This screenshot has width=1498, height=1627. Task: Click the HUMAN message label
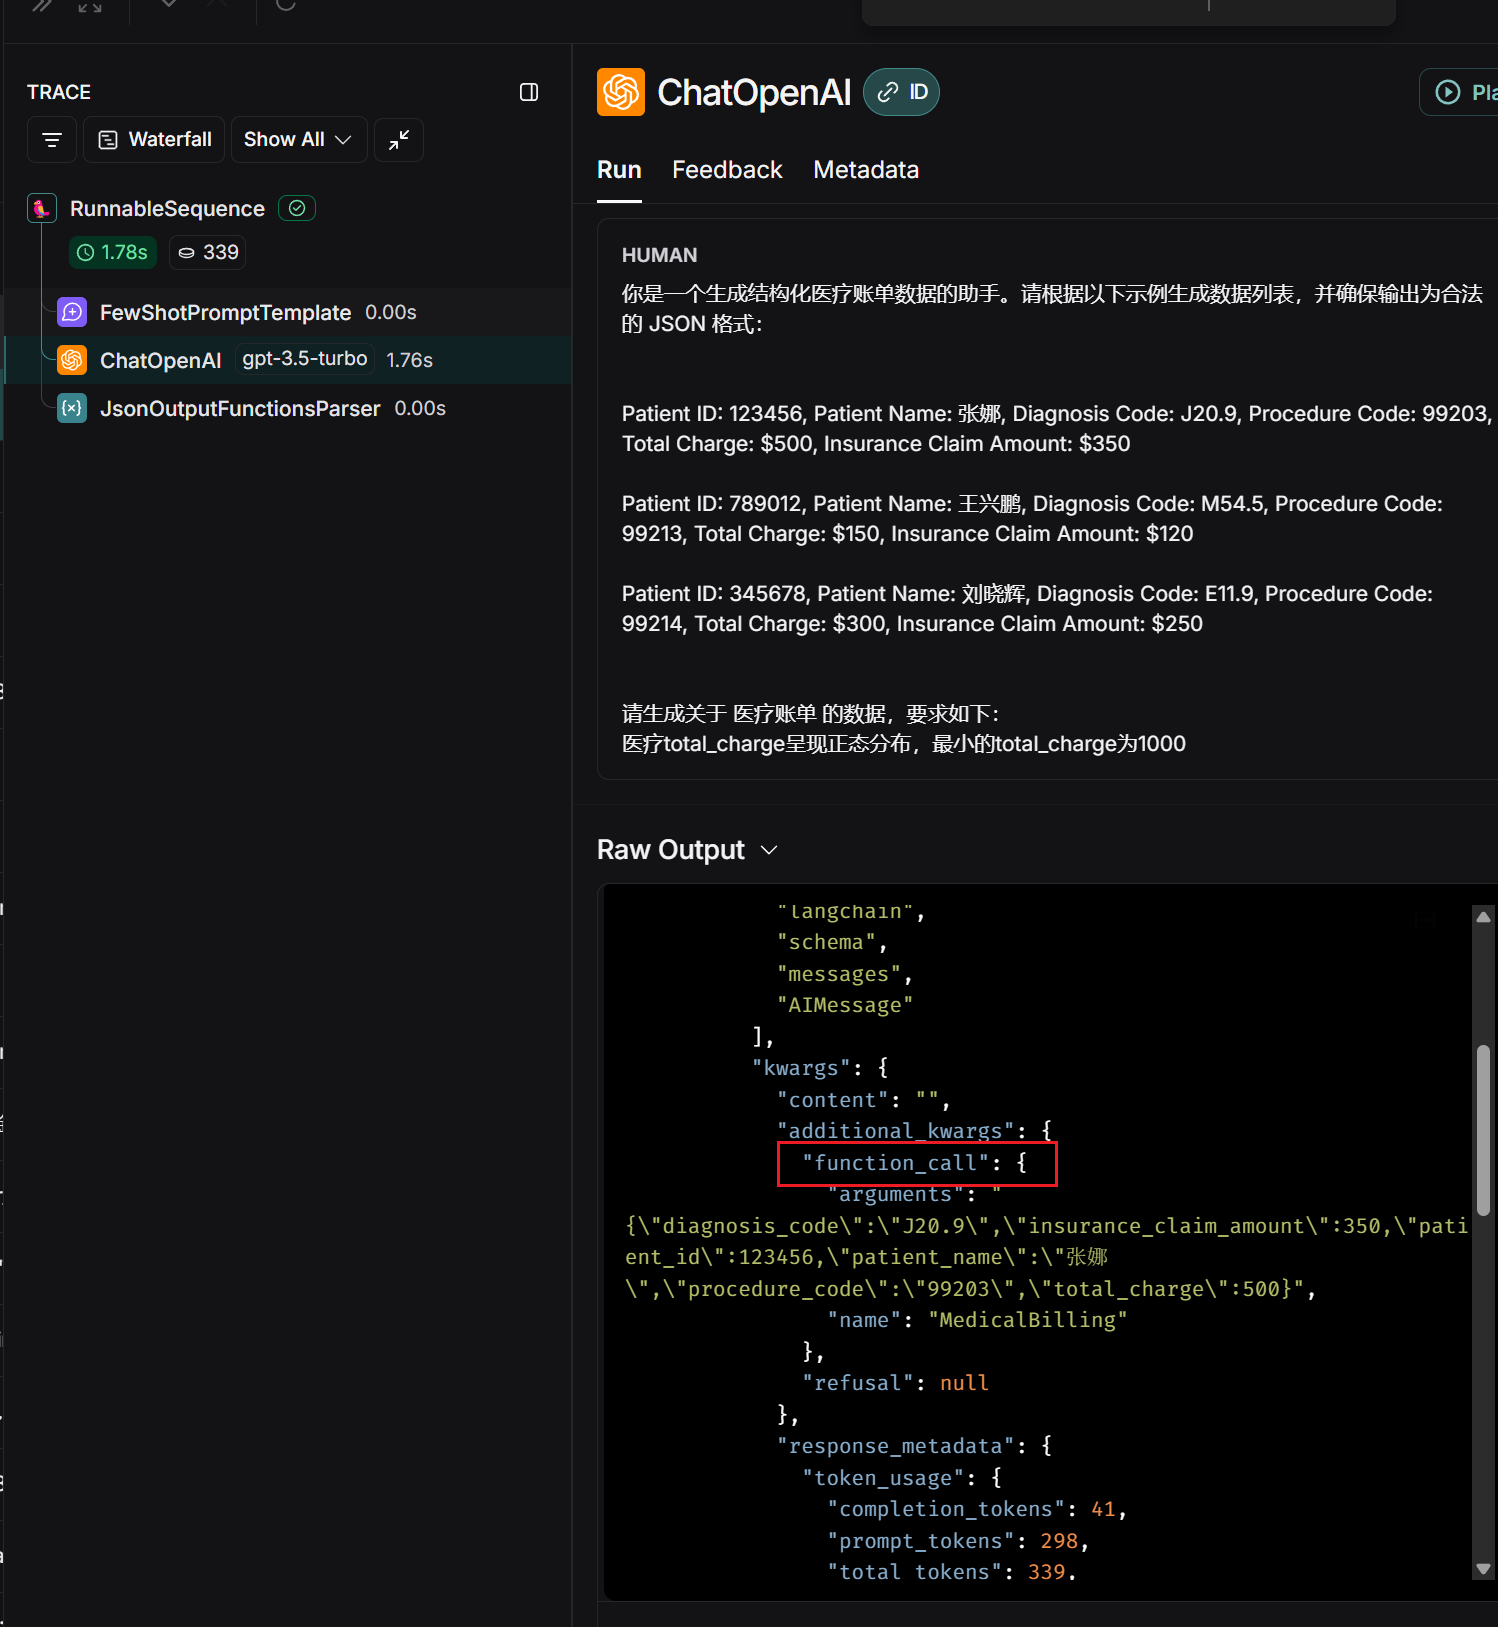pos(659,255)
